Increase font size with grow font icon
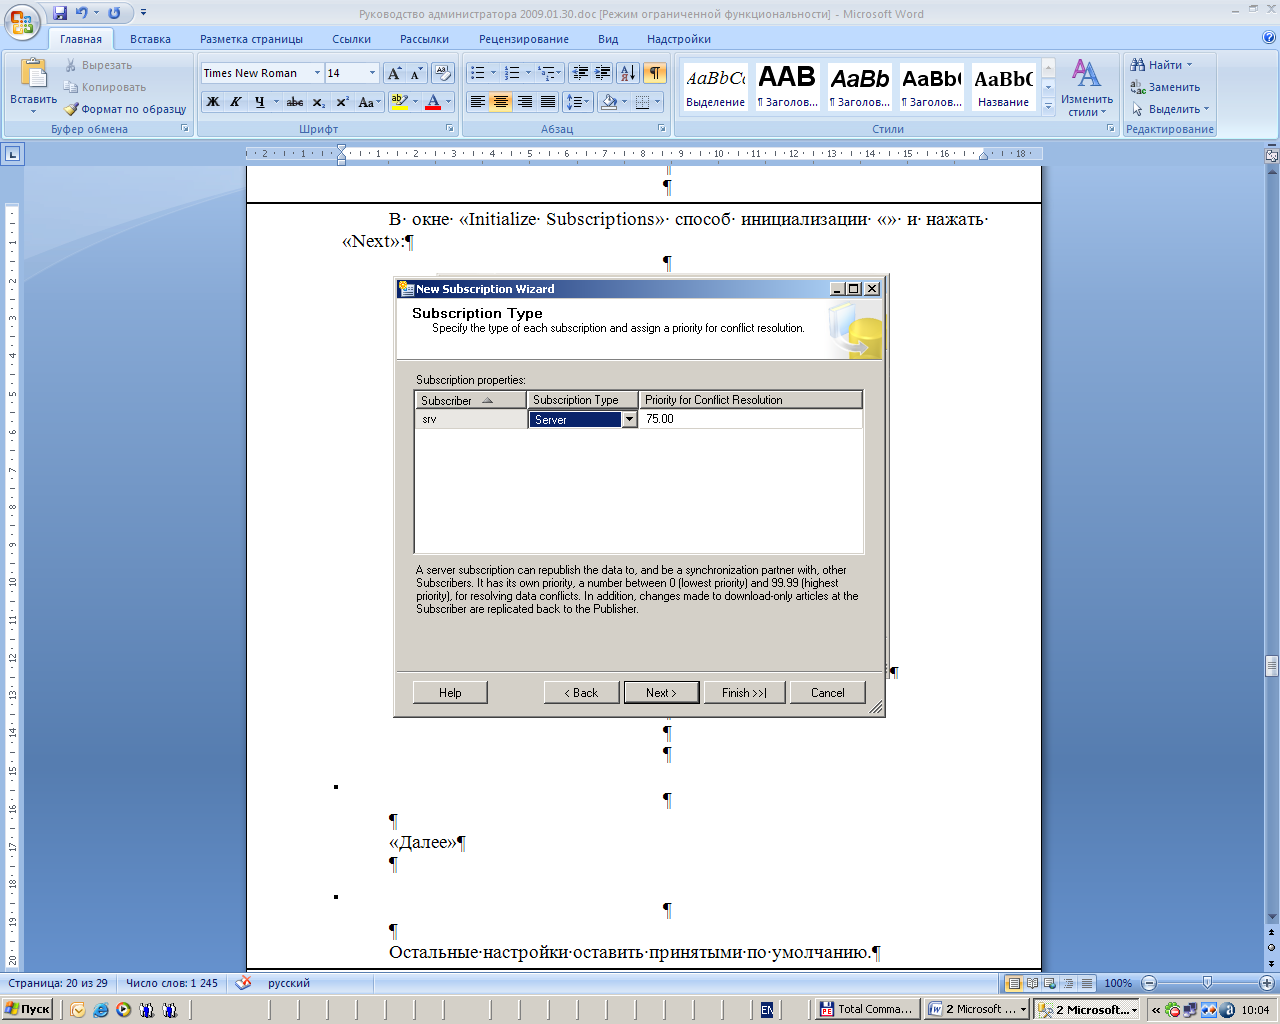The image size is (1280, 1024). (394, 73)
